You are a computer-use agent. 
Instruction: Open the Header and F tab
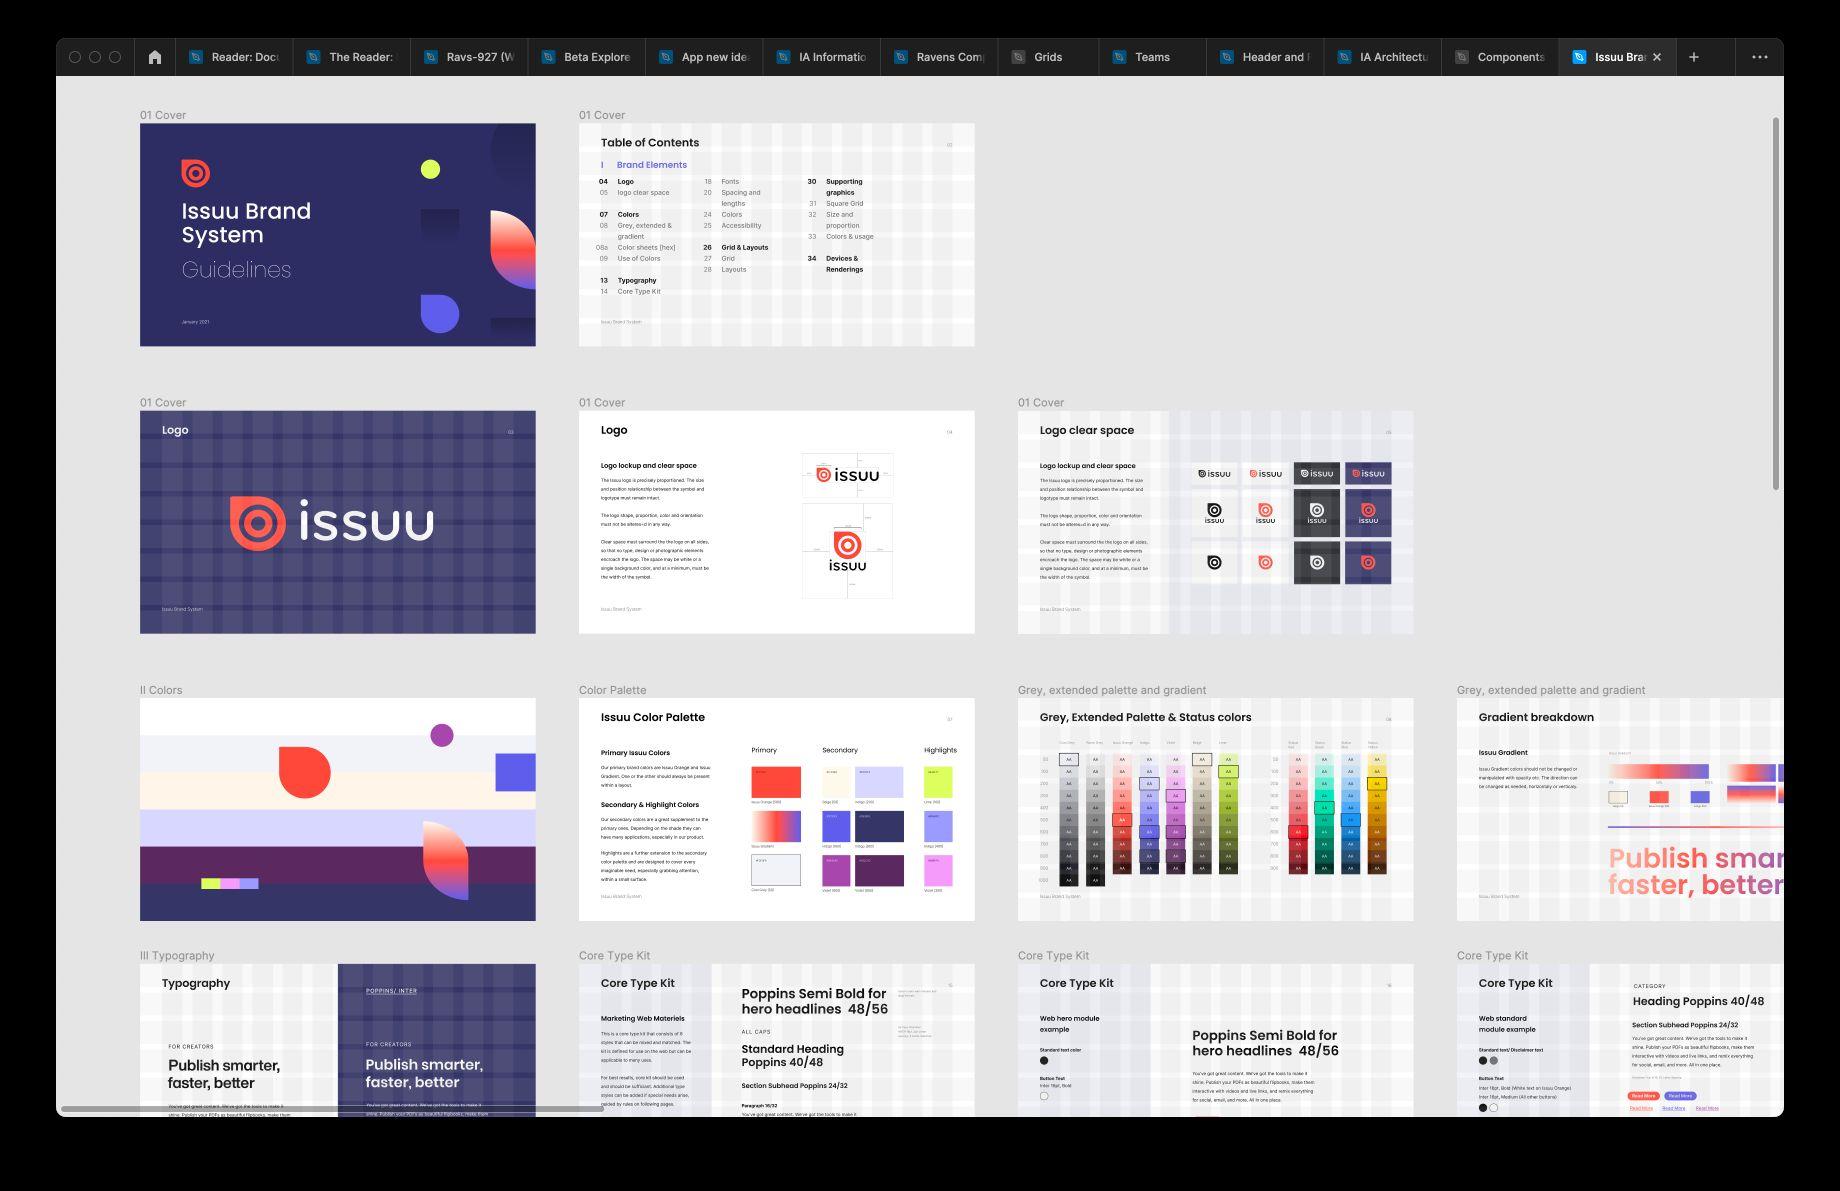(1265, 57)
